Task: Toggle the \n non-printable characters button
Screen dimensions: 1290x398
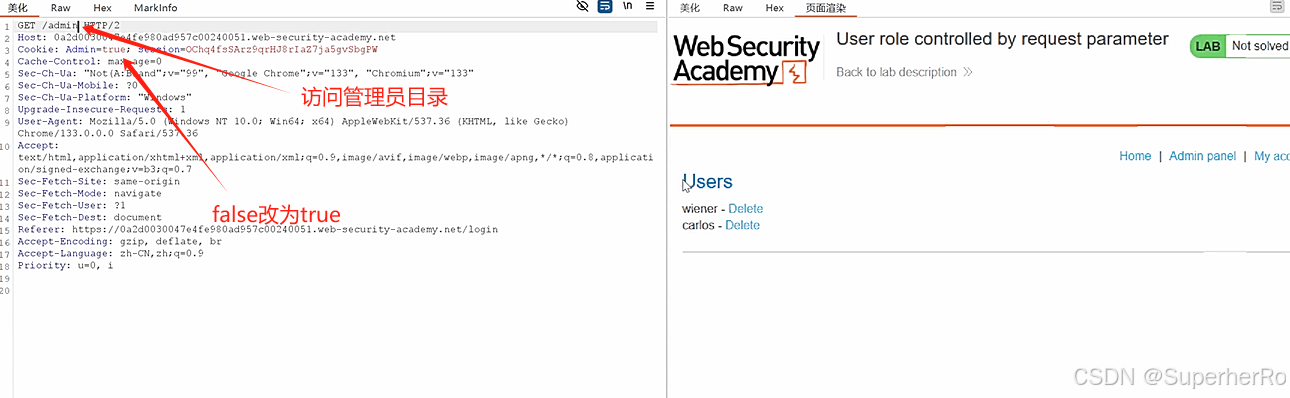Action: point(627,6)
